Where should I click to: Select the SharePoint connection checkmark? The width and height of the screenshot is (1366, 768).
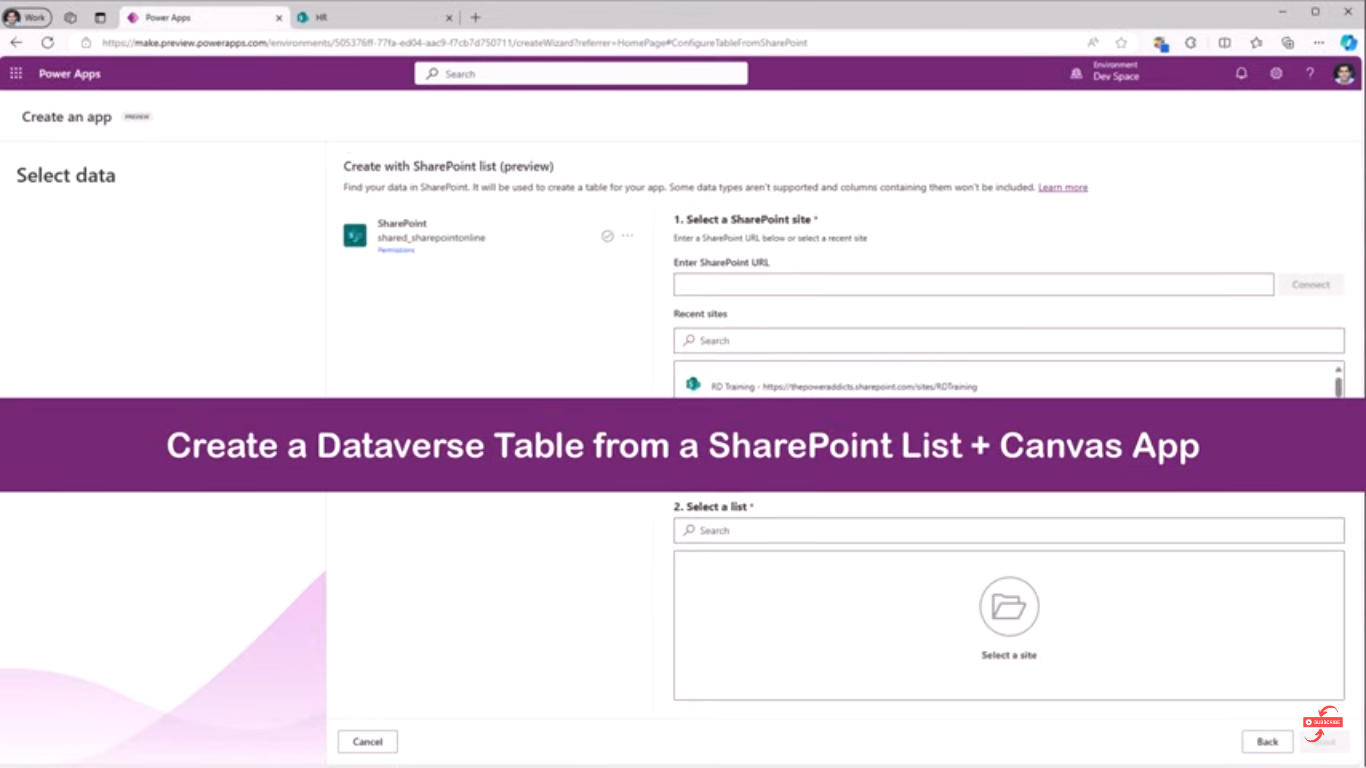607,236
